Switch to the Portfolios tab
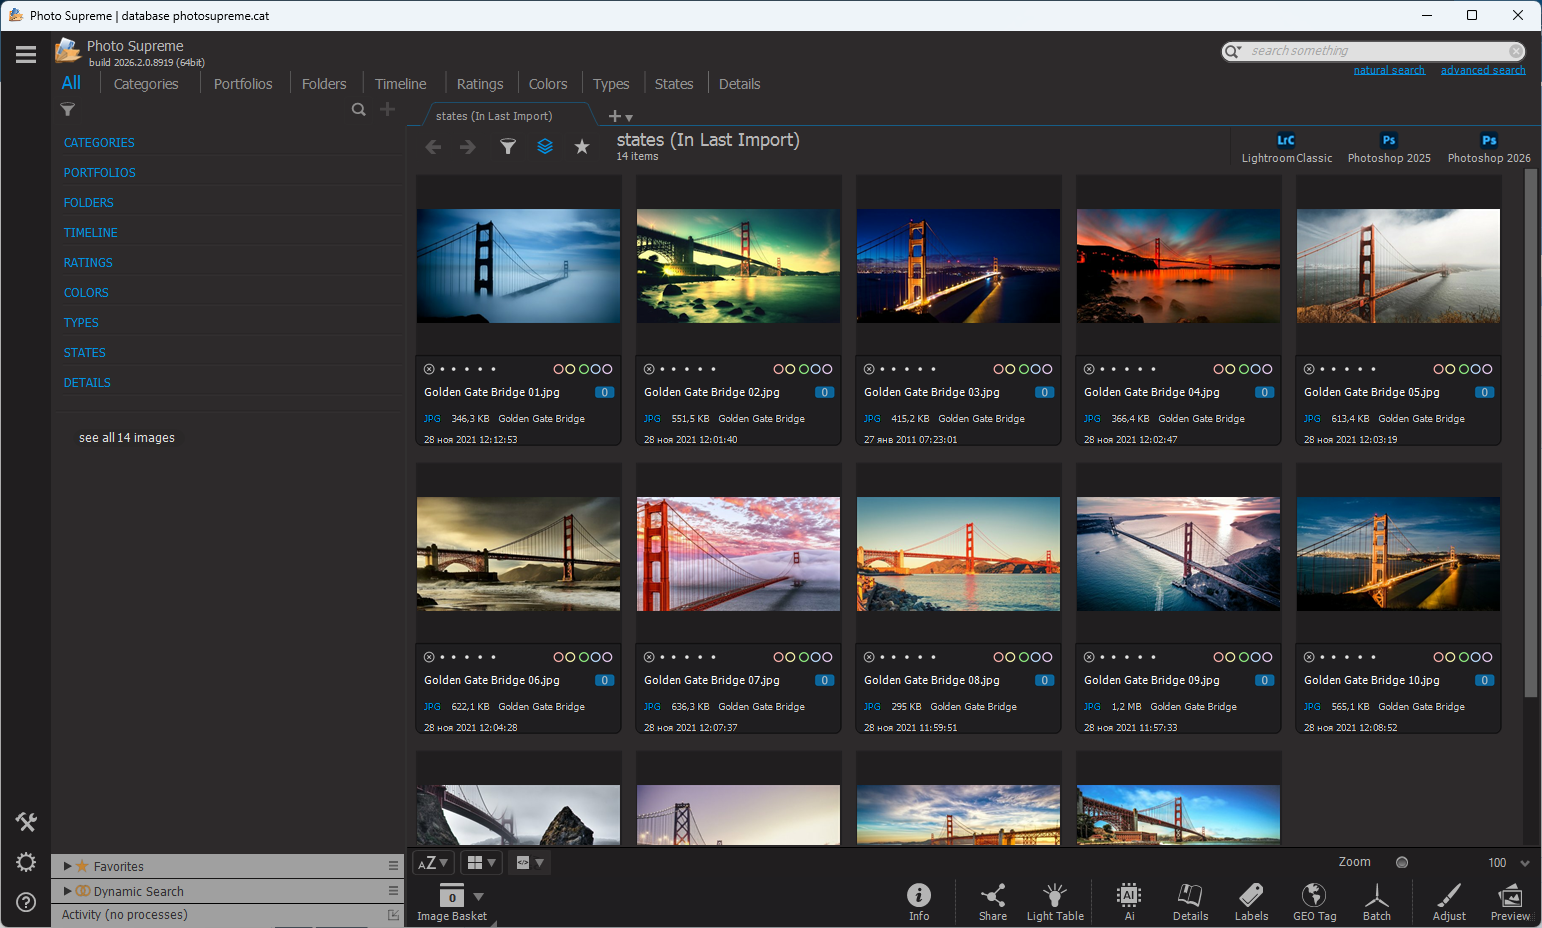 coord(243,84)
